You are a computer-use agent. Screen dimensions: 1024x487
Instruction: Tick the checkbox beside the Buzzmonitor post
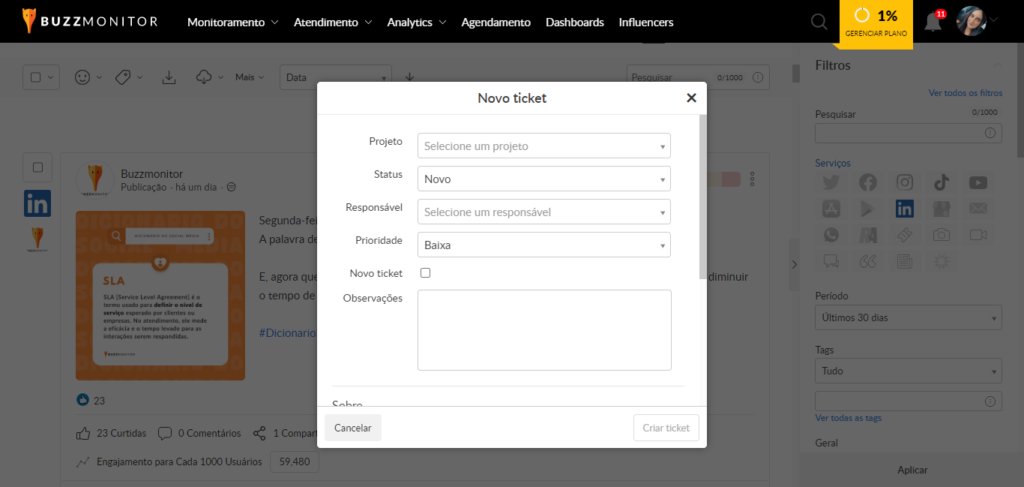click(x=38, y=168)
